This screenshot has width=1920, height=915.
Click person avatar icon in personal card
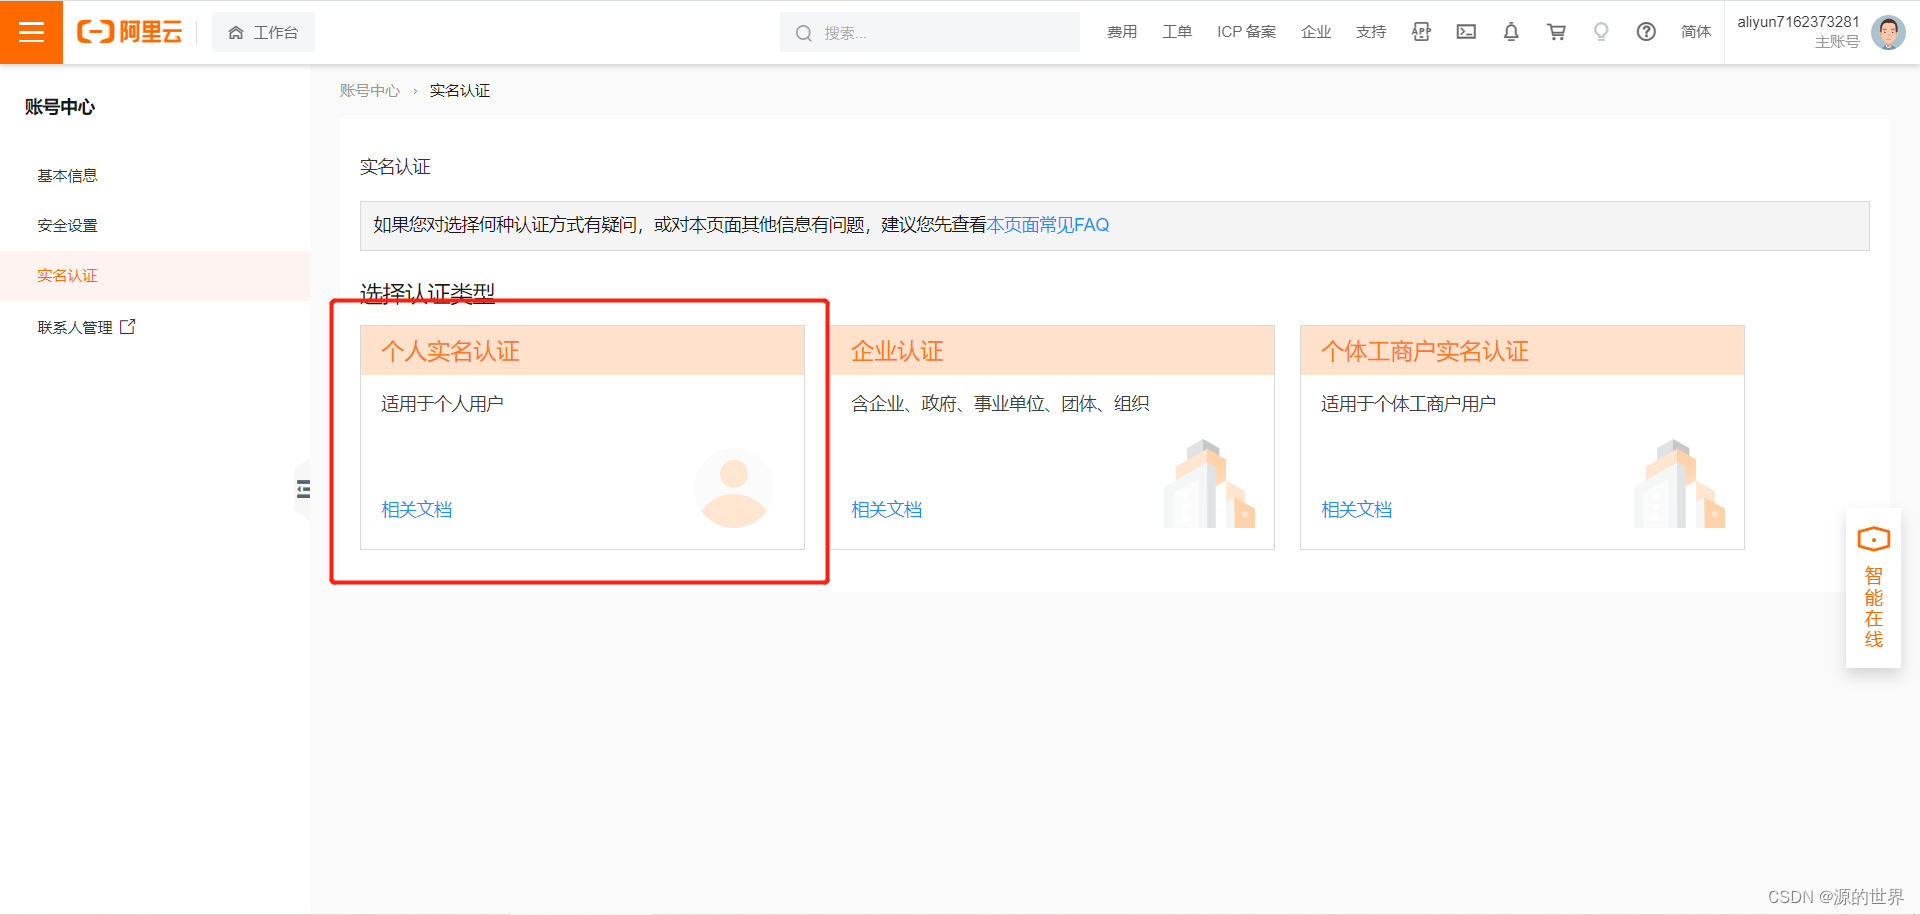[x=734, y=488]
